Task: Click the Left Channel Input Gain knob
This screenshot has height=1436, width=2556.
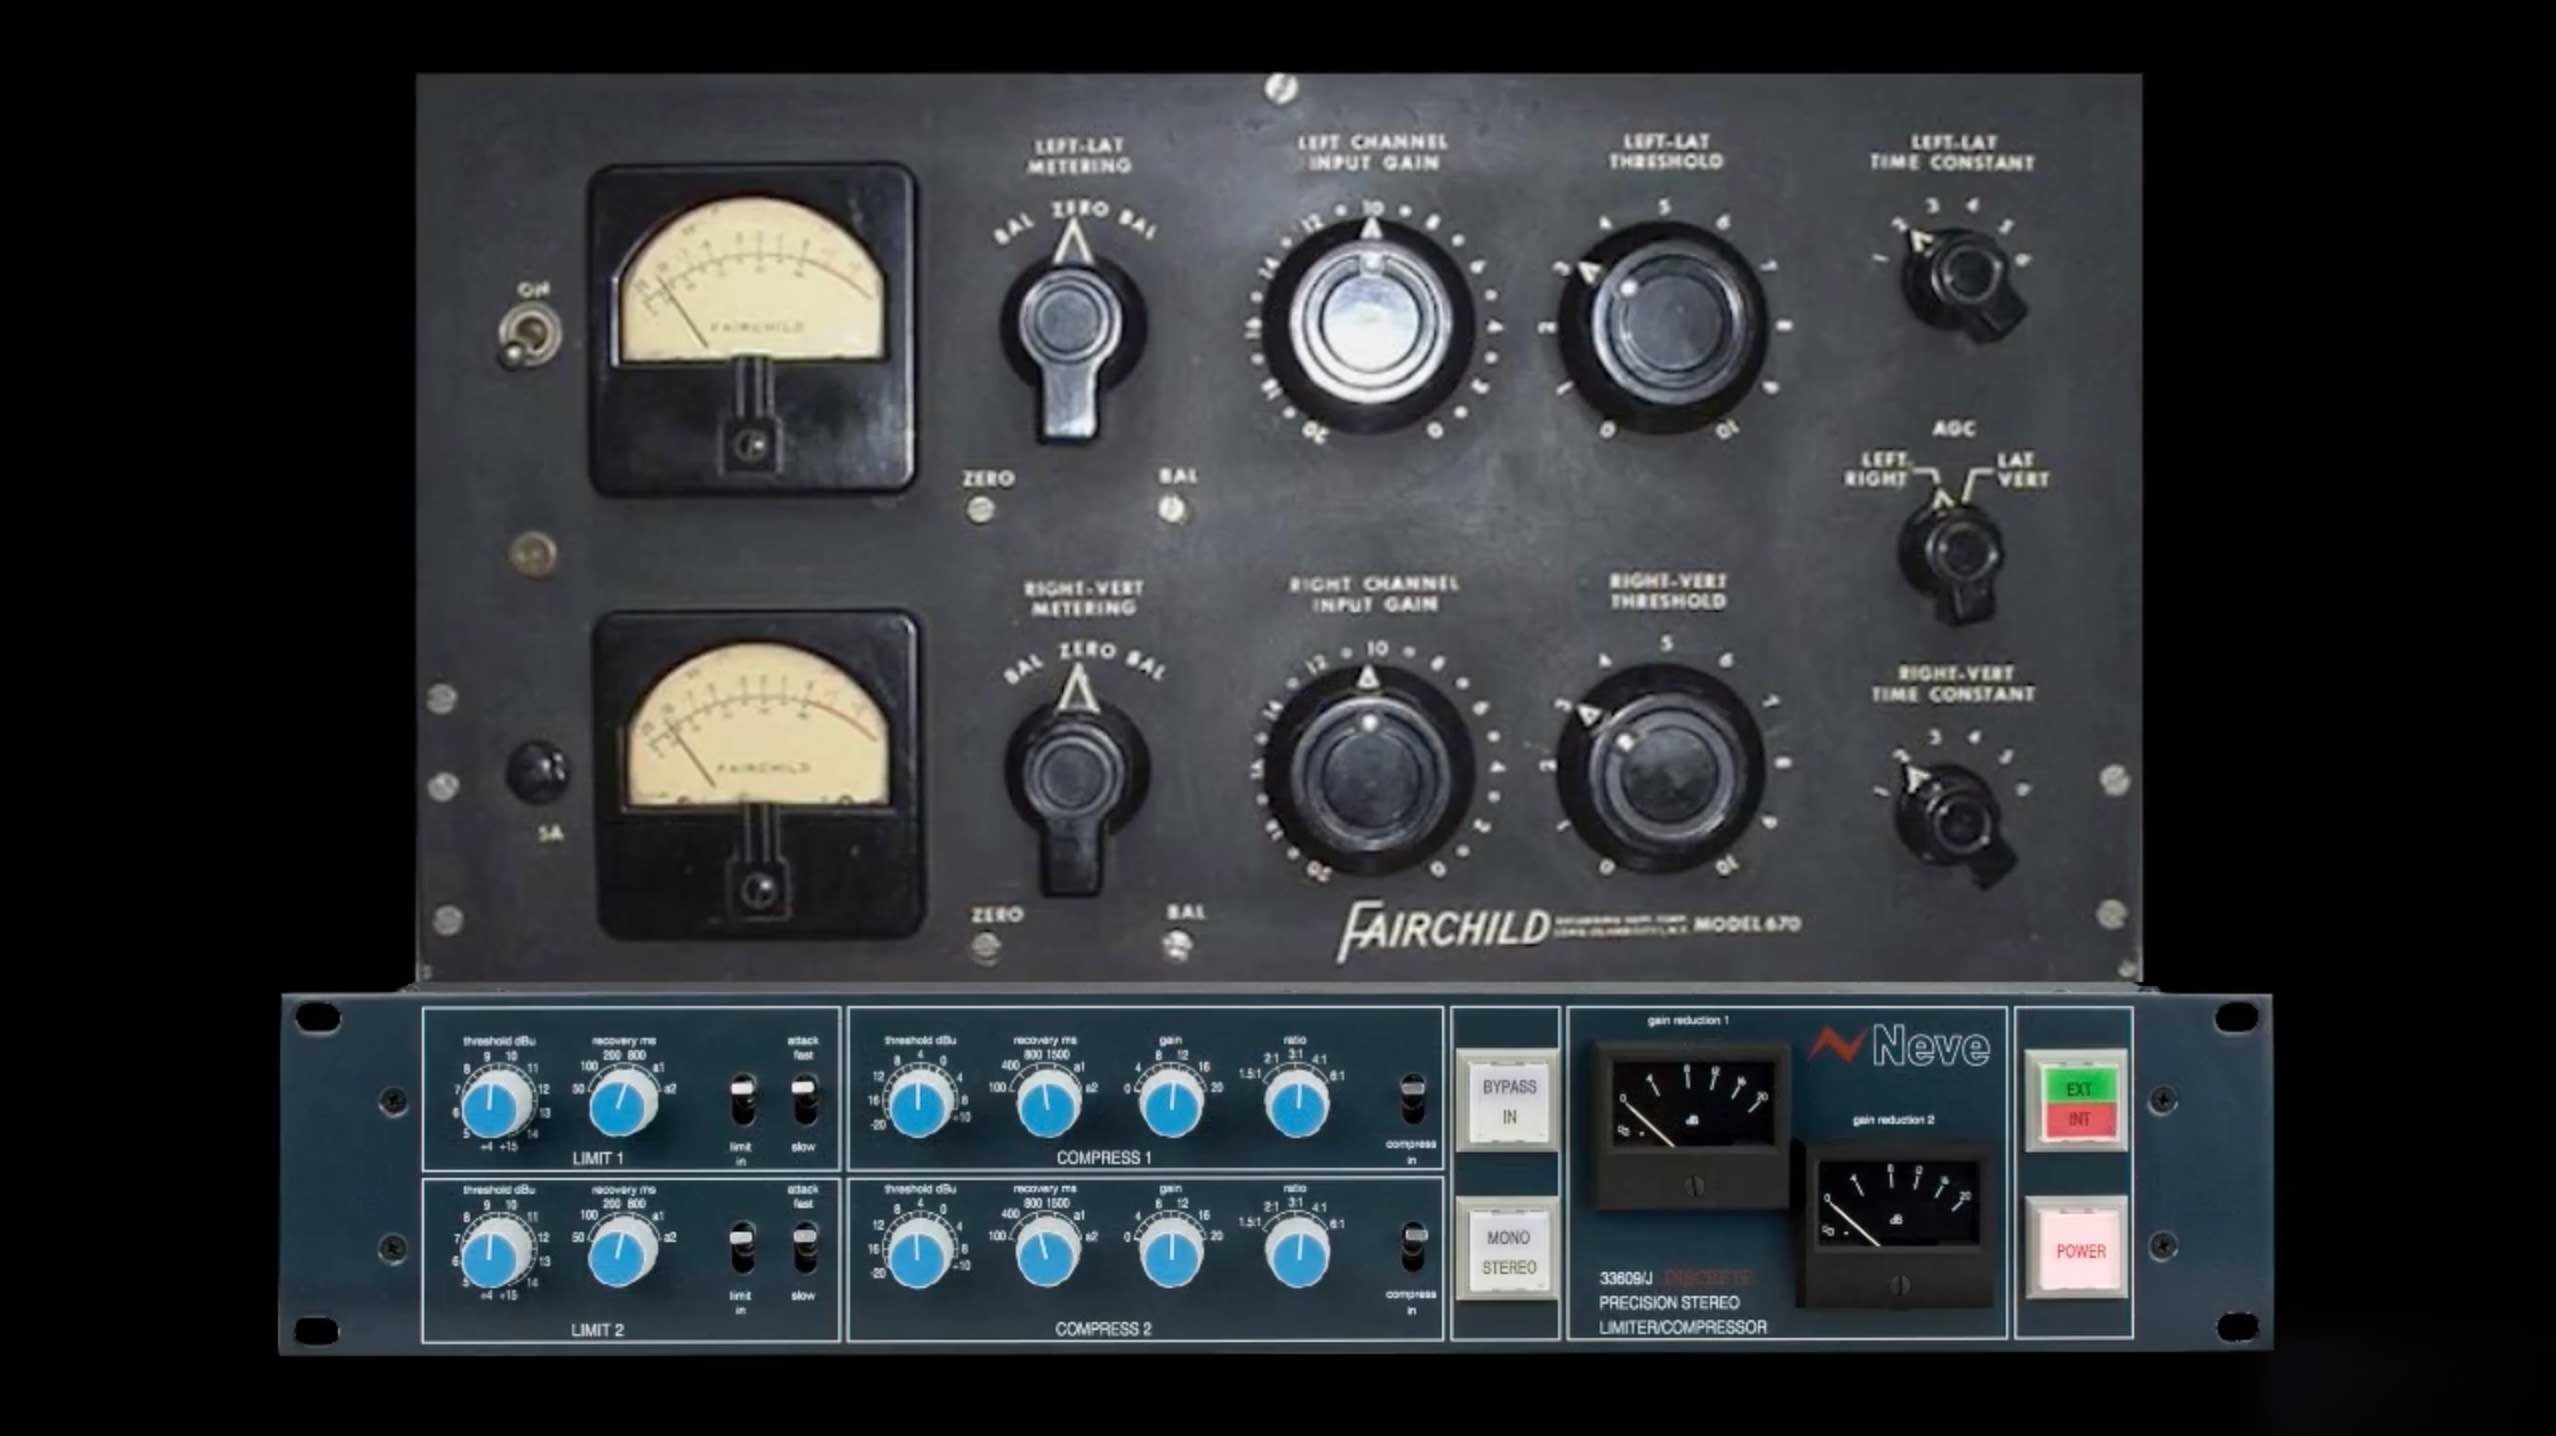Action: pos(1371,322)
